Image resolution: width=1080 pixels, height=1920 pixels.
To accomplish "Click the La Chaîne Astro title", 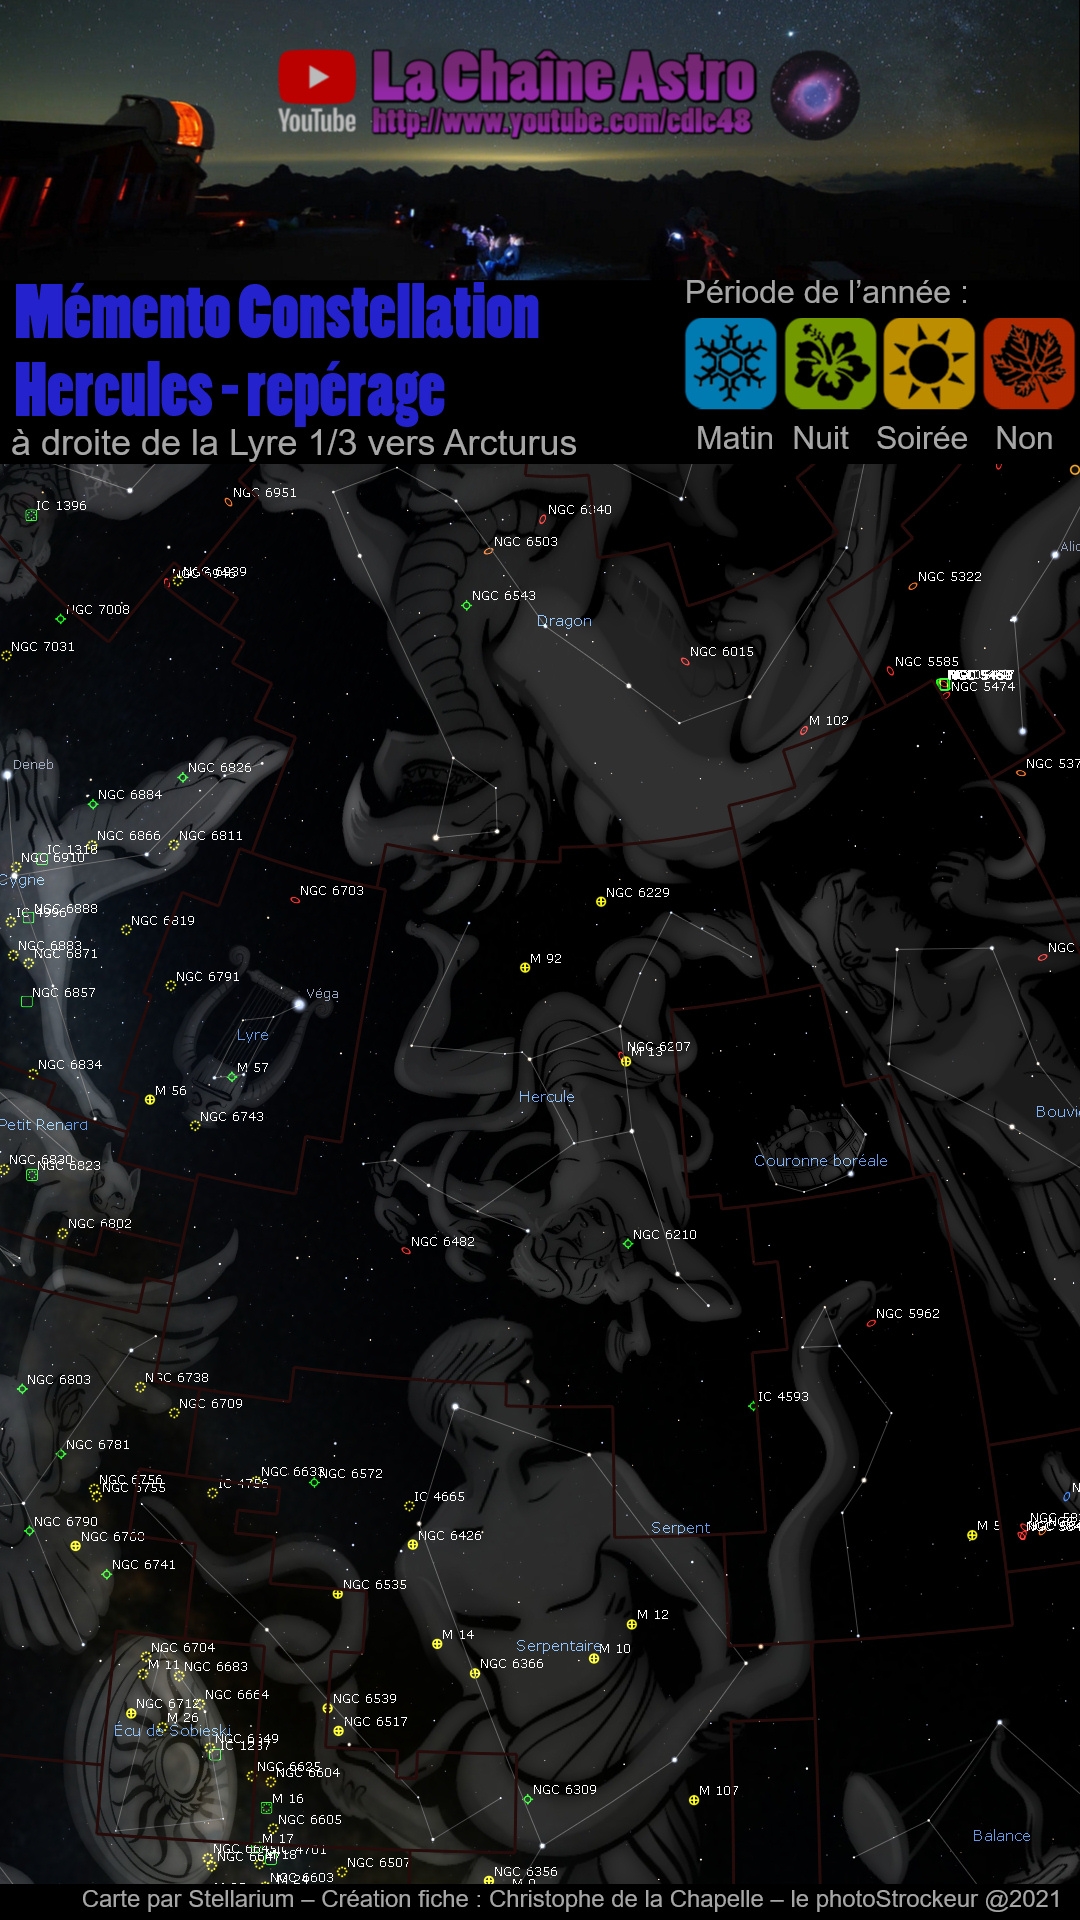I will (x=563, y=76).
